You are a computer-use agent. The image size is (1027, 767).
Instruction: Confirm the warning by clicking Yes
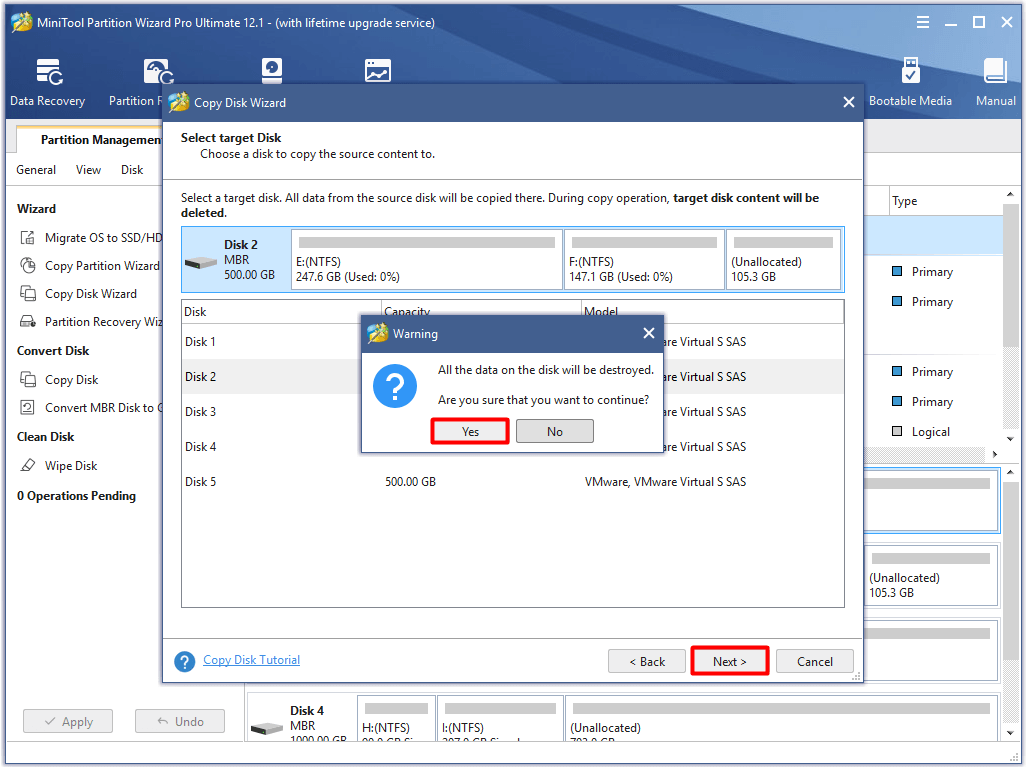point(469,430)
